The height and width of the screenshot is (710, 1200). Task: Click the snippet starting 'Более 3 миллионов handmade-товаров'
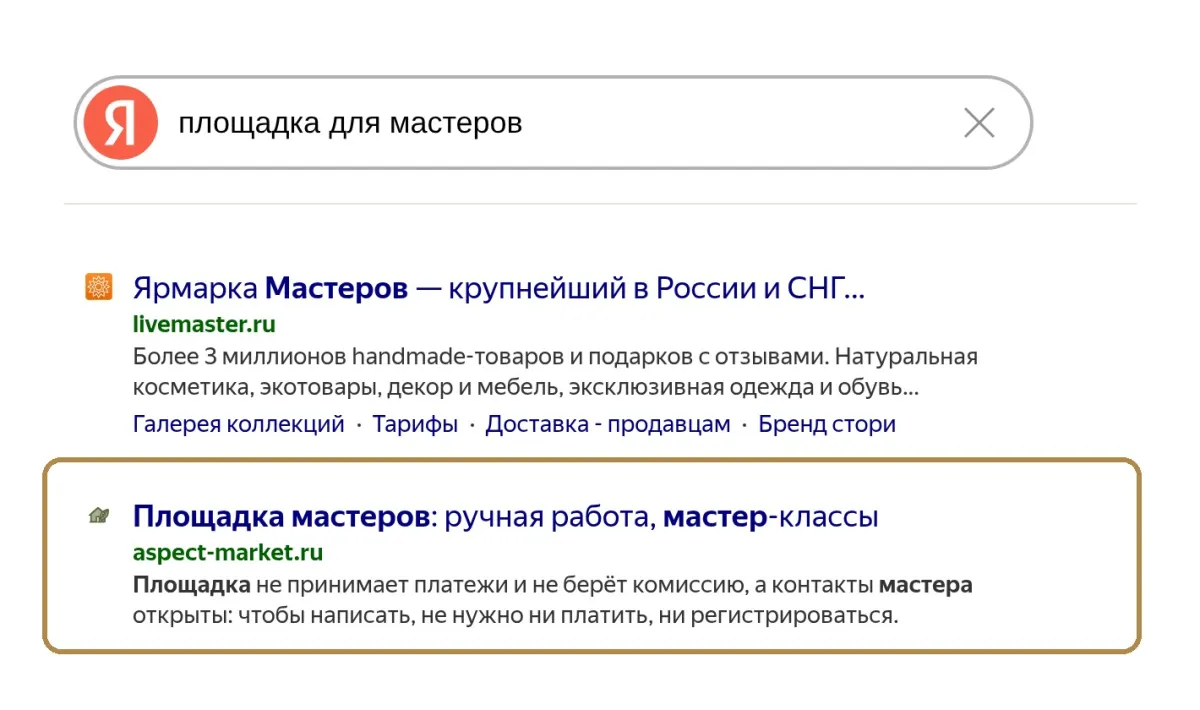(x=555, y=372)
